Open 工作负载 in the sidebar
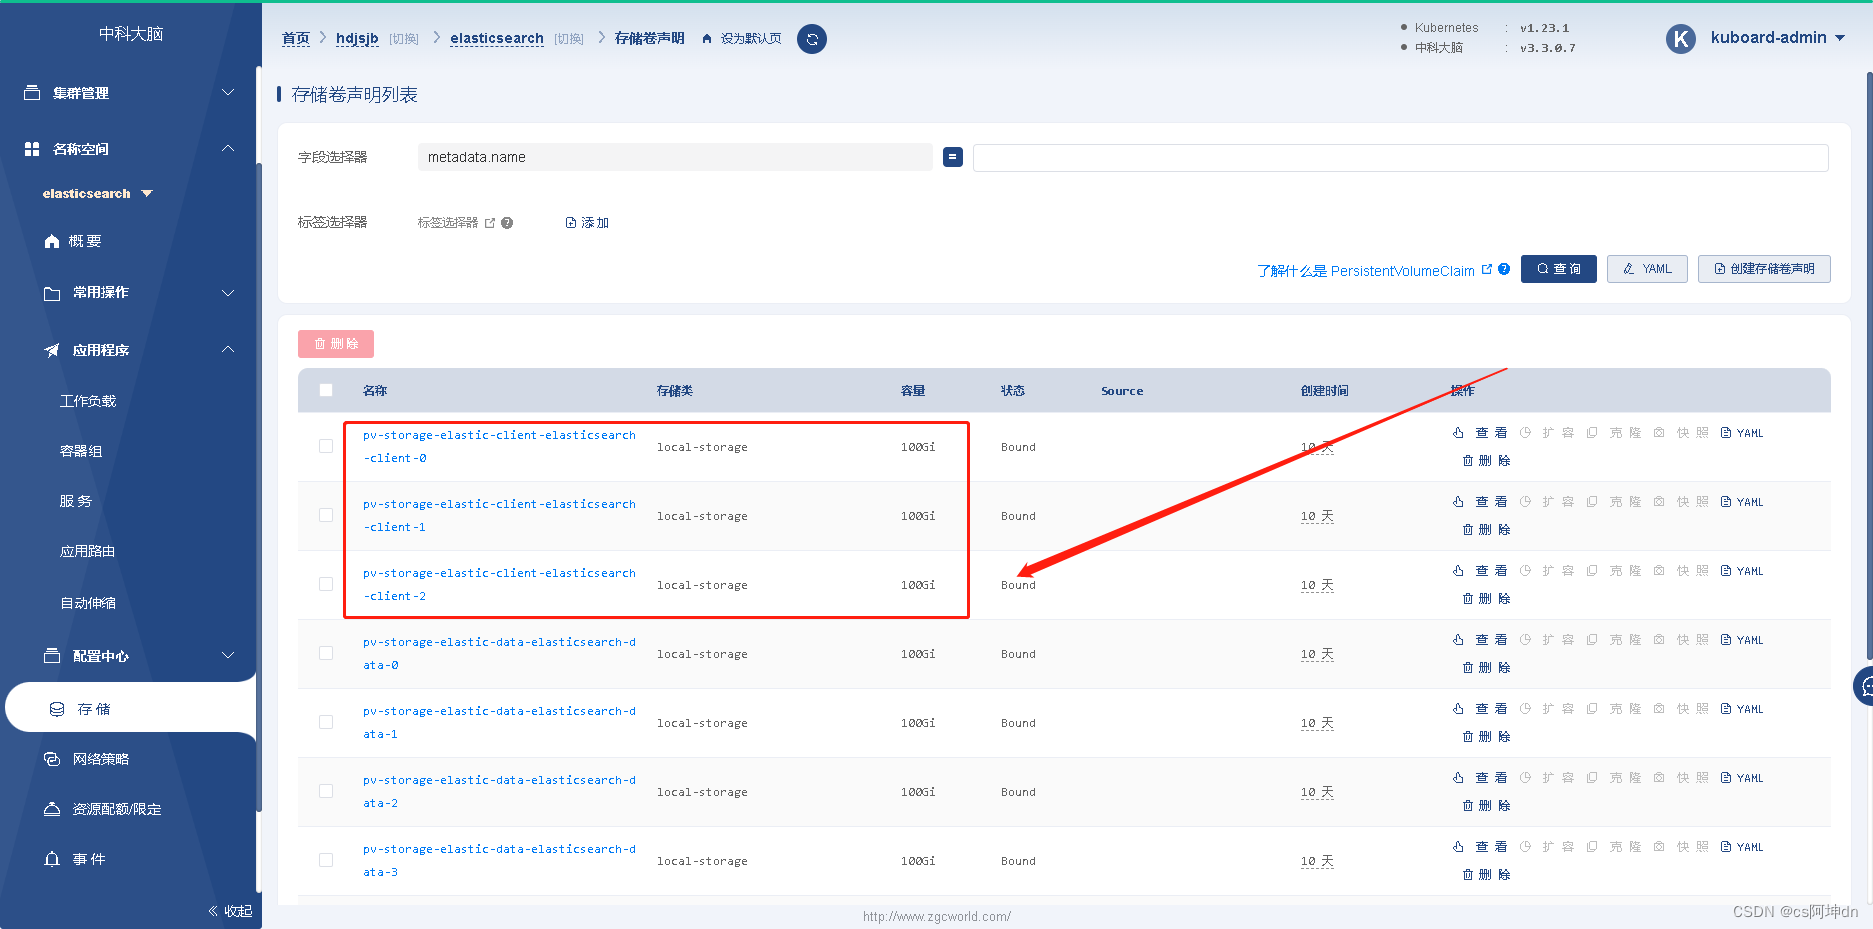The image size is (1873, 929). pos(88,401)
